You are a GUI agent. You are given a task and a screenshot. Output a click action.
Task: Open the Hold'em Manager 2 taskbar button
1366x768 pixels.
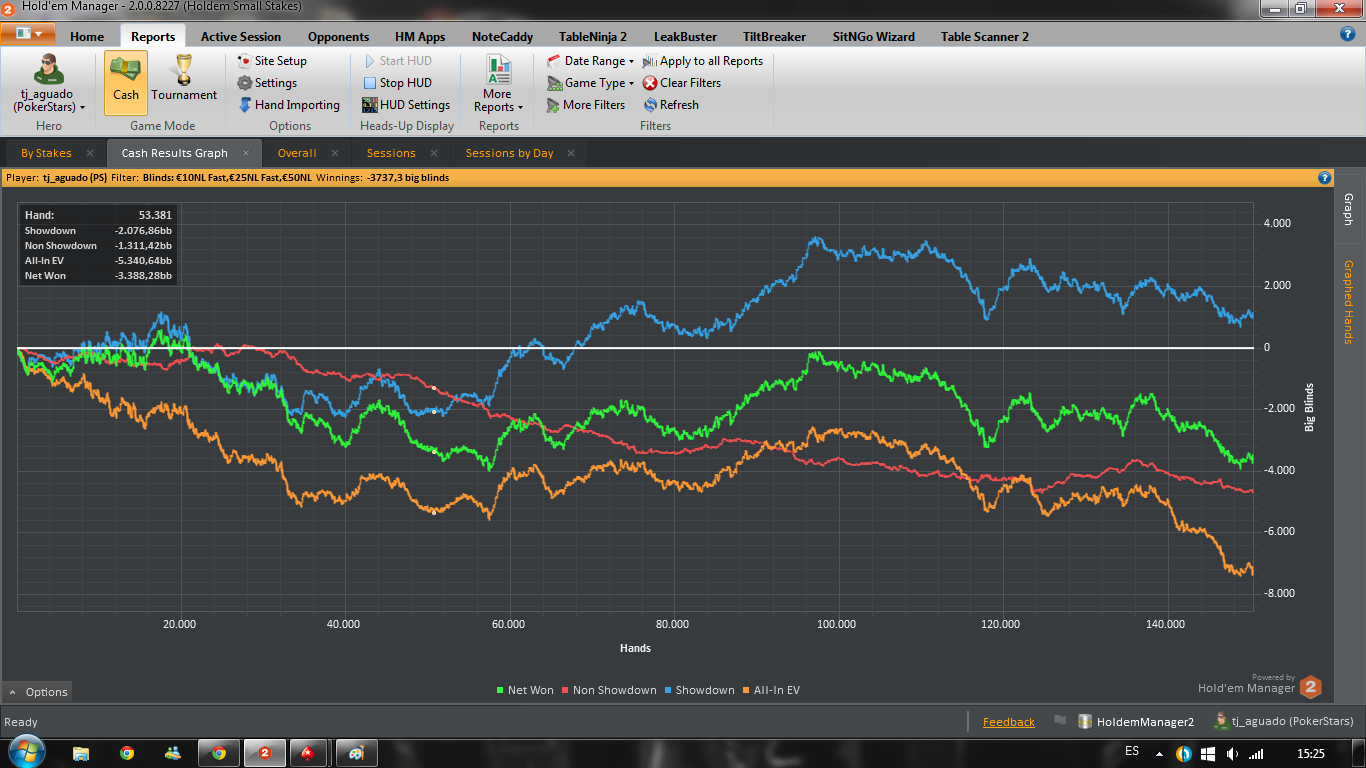(265, 753)
